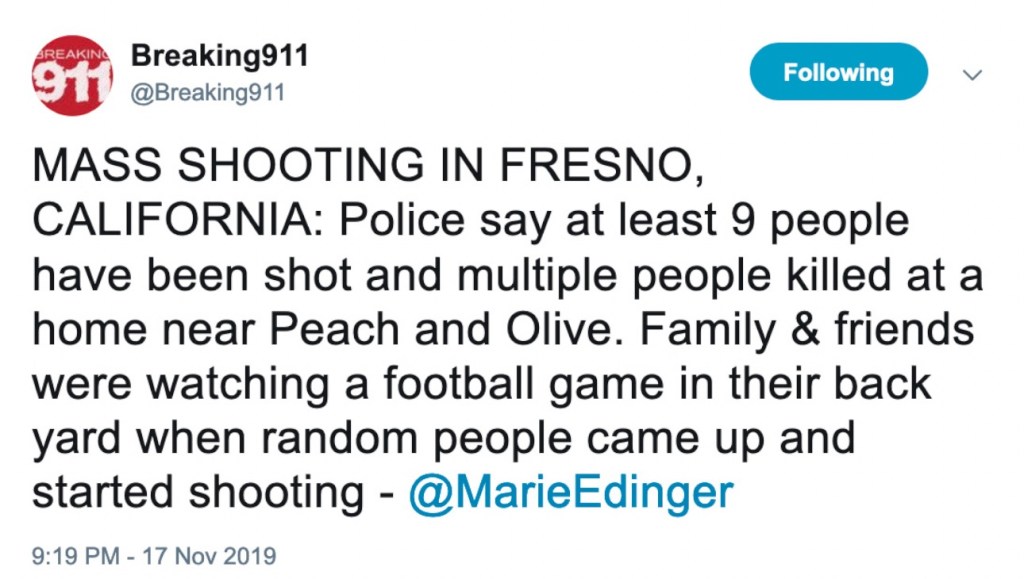
Task: Toggle the Following button
Action: point(838,72)
